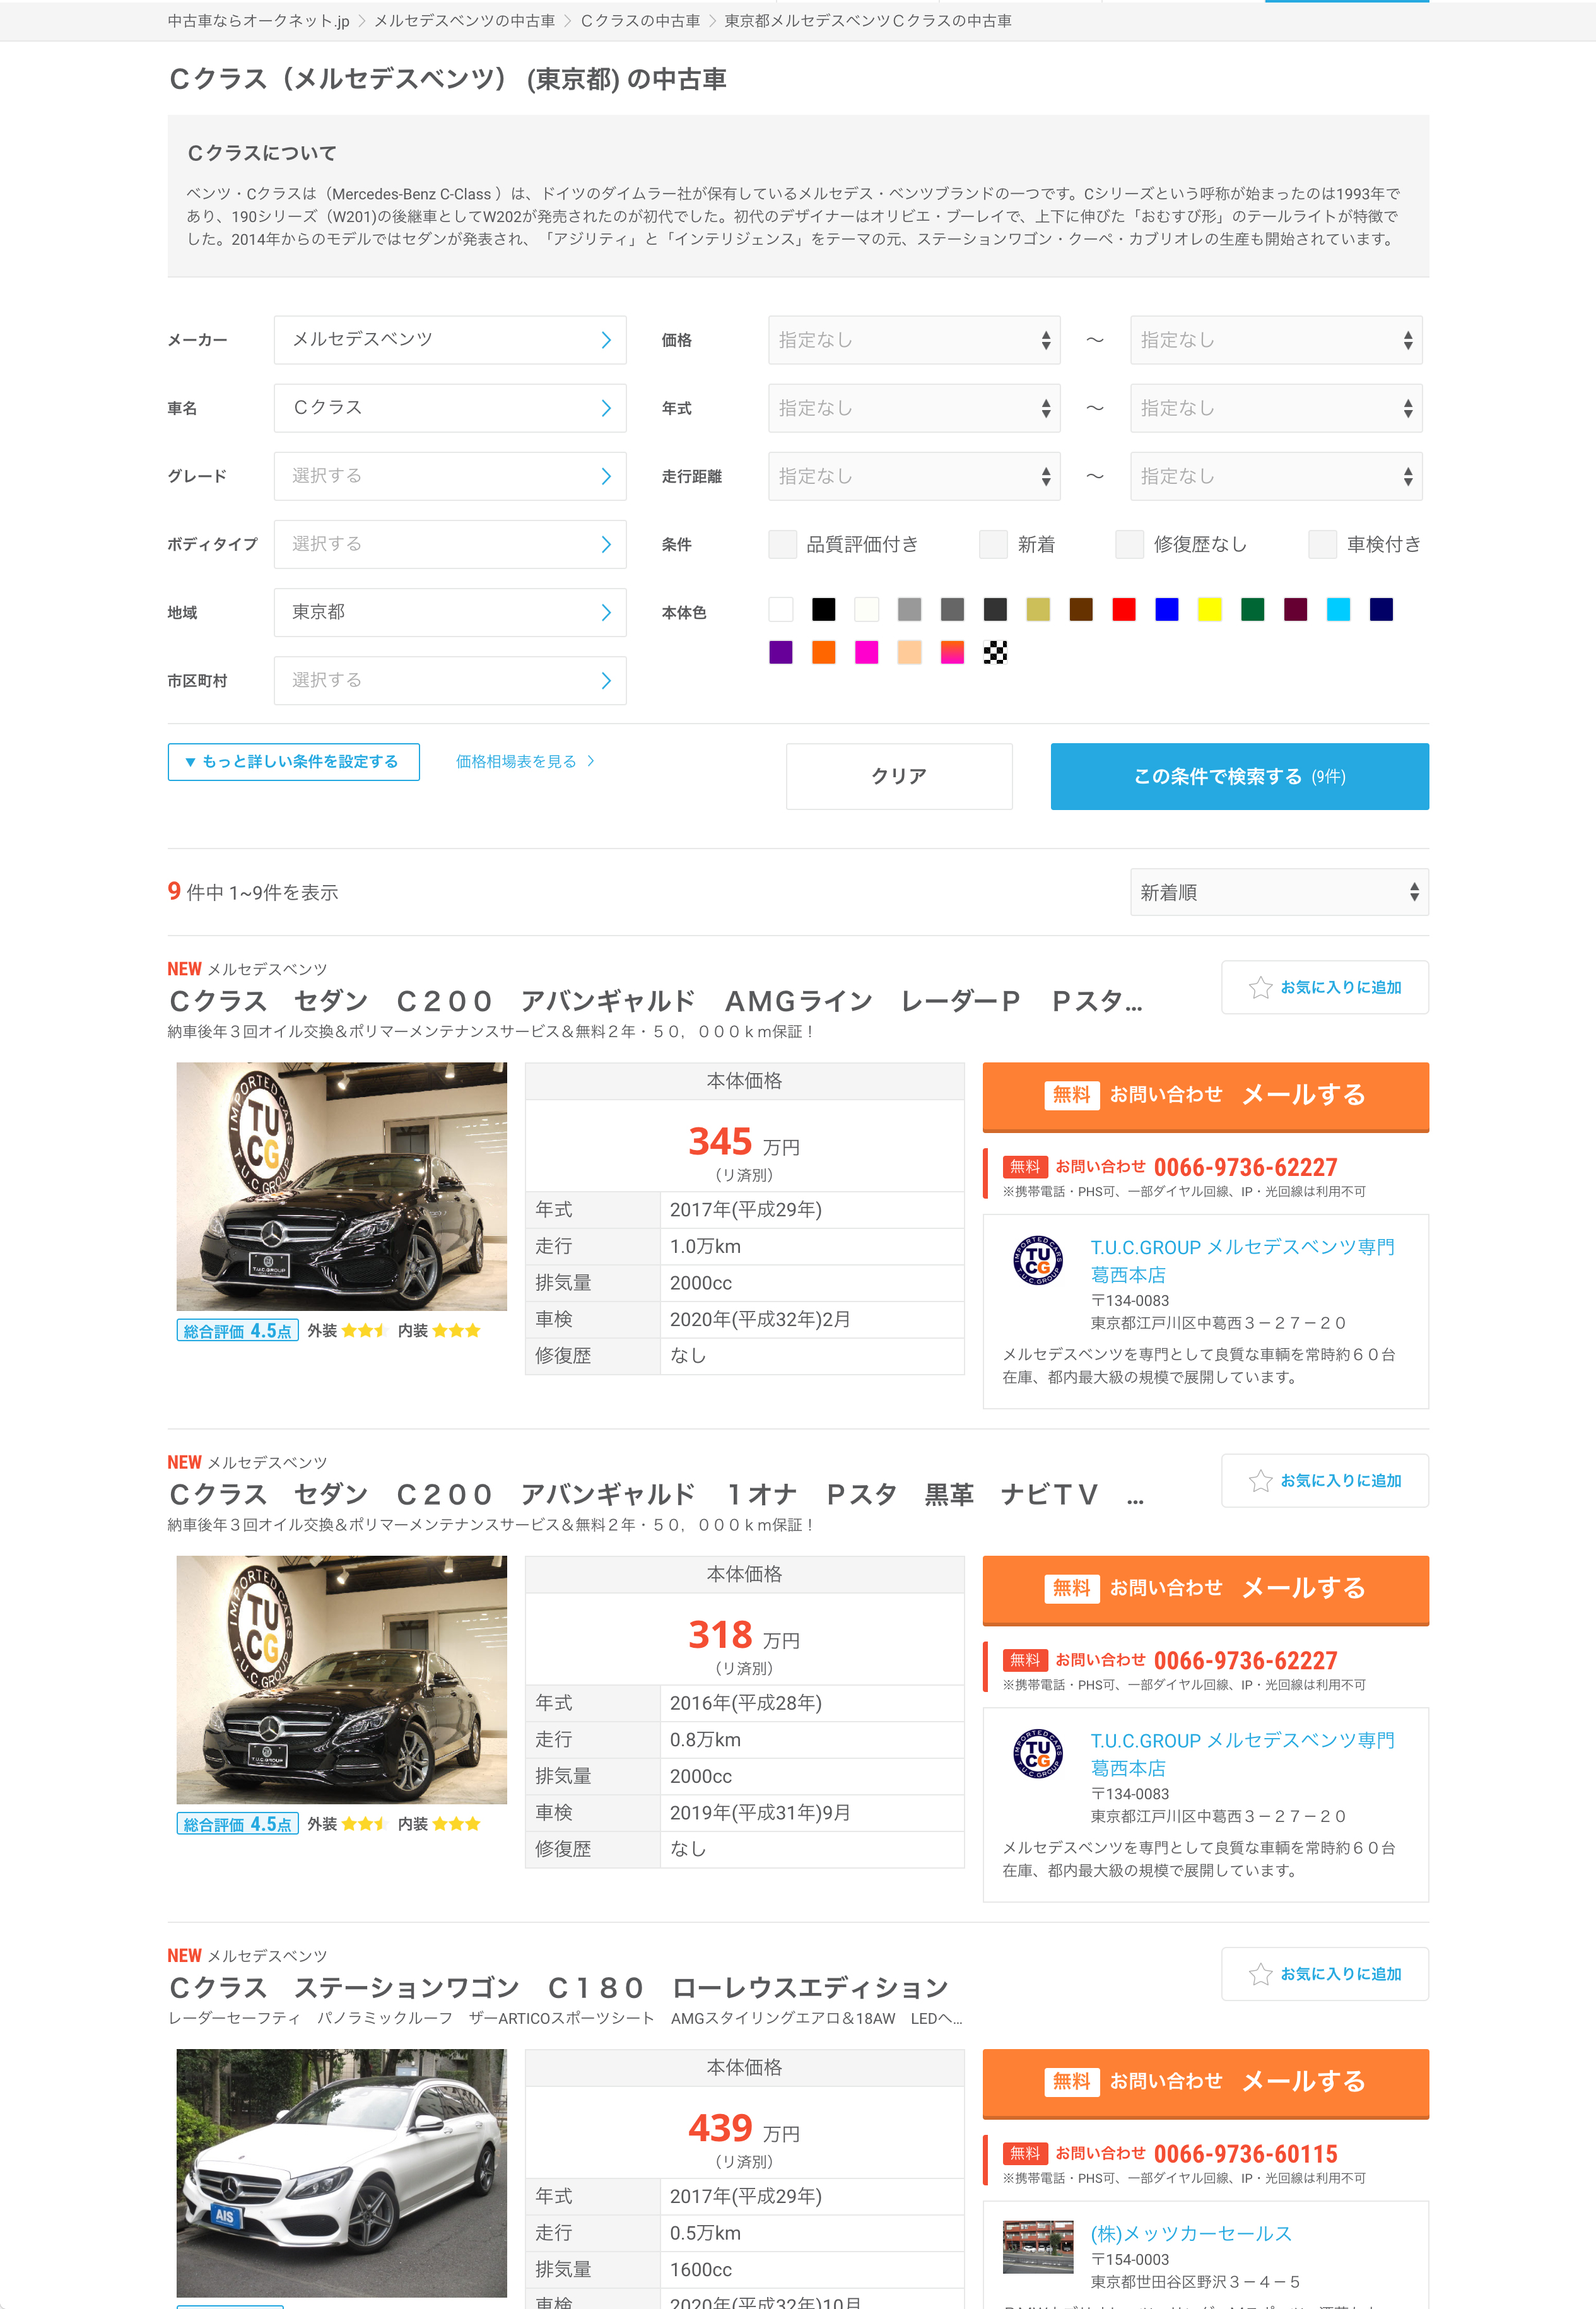Select the gold body color swatch
This screenshot has height=2309, width=1596.
1038,609
